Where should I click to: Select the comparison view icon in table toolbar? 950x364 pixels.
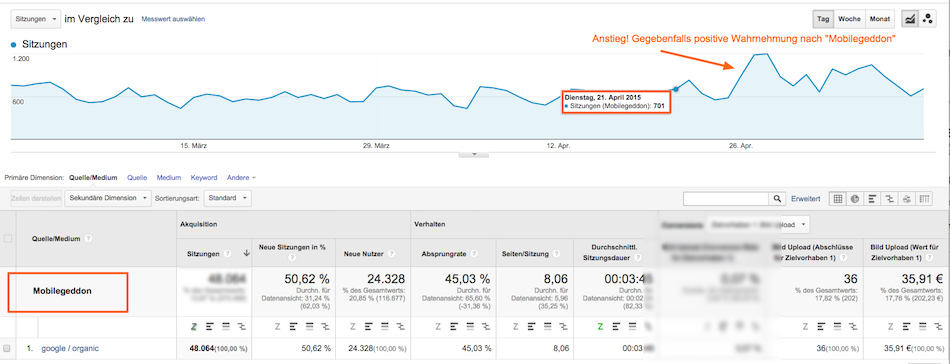889,199
